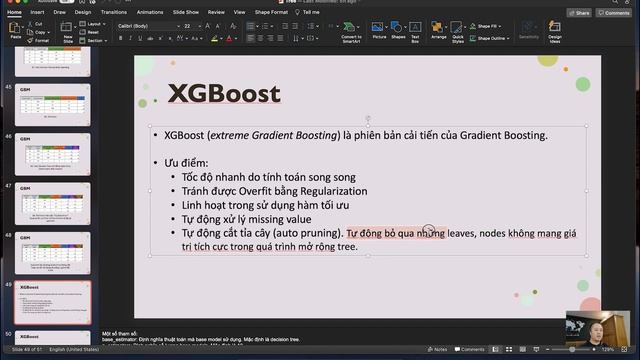Toggle subscript formatting
Screen dimensions: 640x360
(170, 38)
